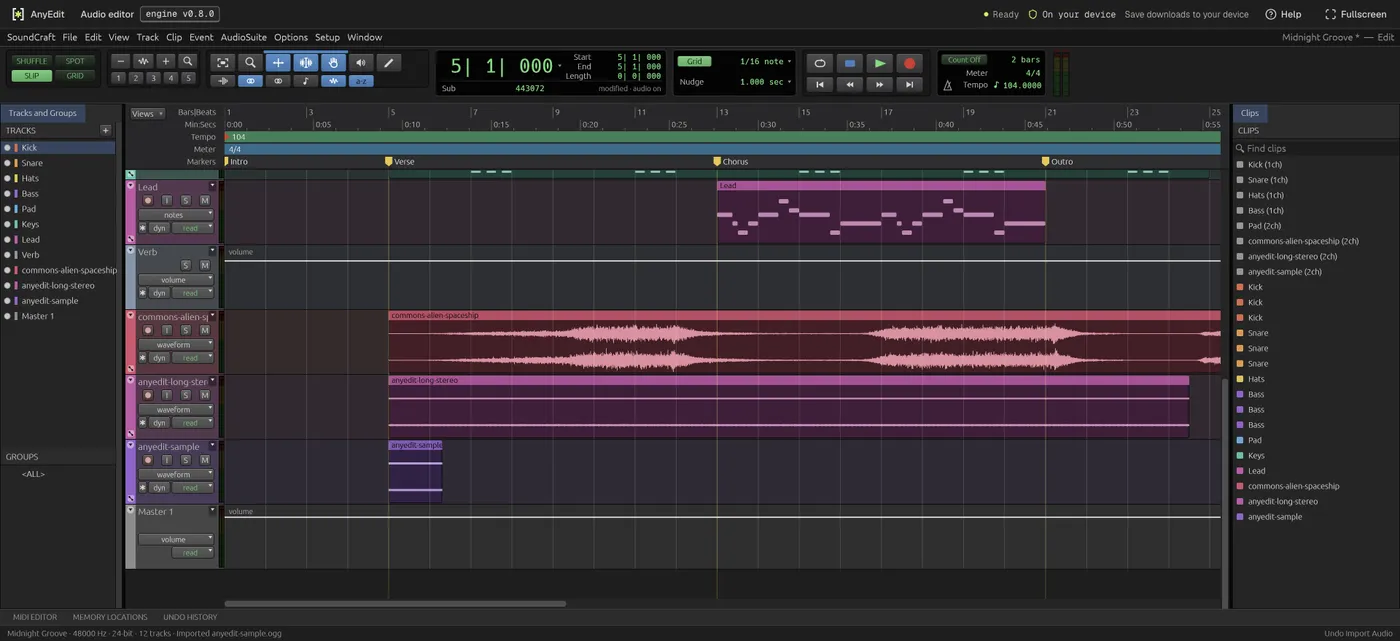The image size is (1400, 641).
Task: Open the Undo History tab
Action: (x=190, y=617)
